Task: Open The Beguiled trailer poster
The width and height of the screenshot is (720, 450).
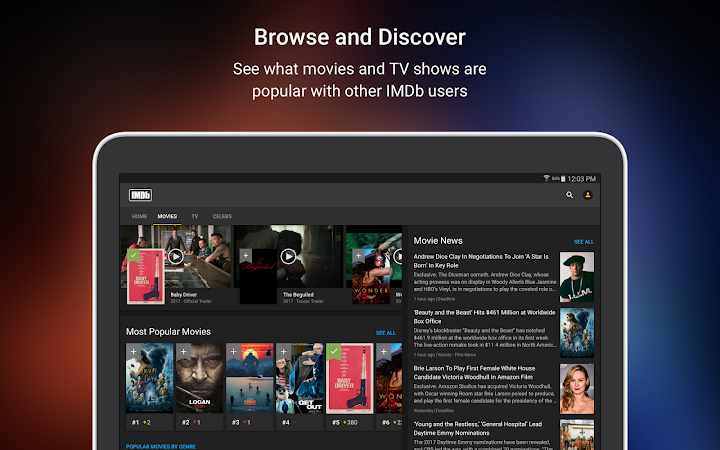Action: [x=258, y=276]
